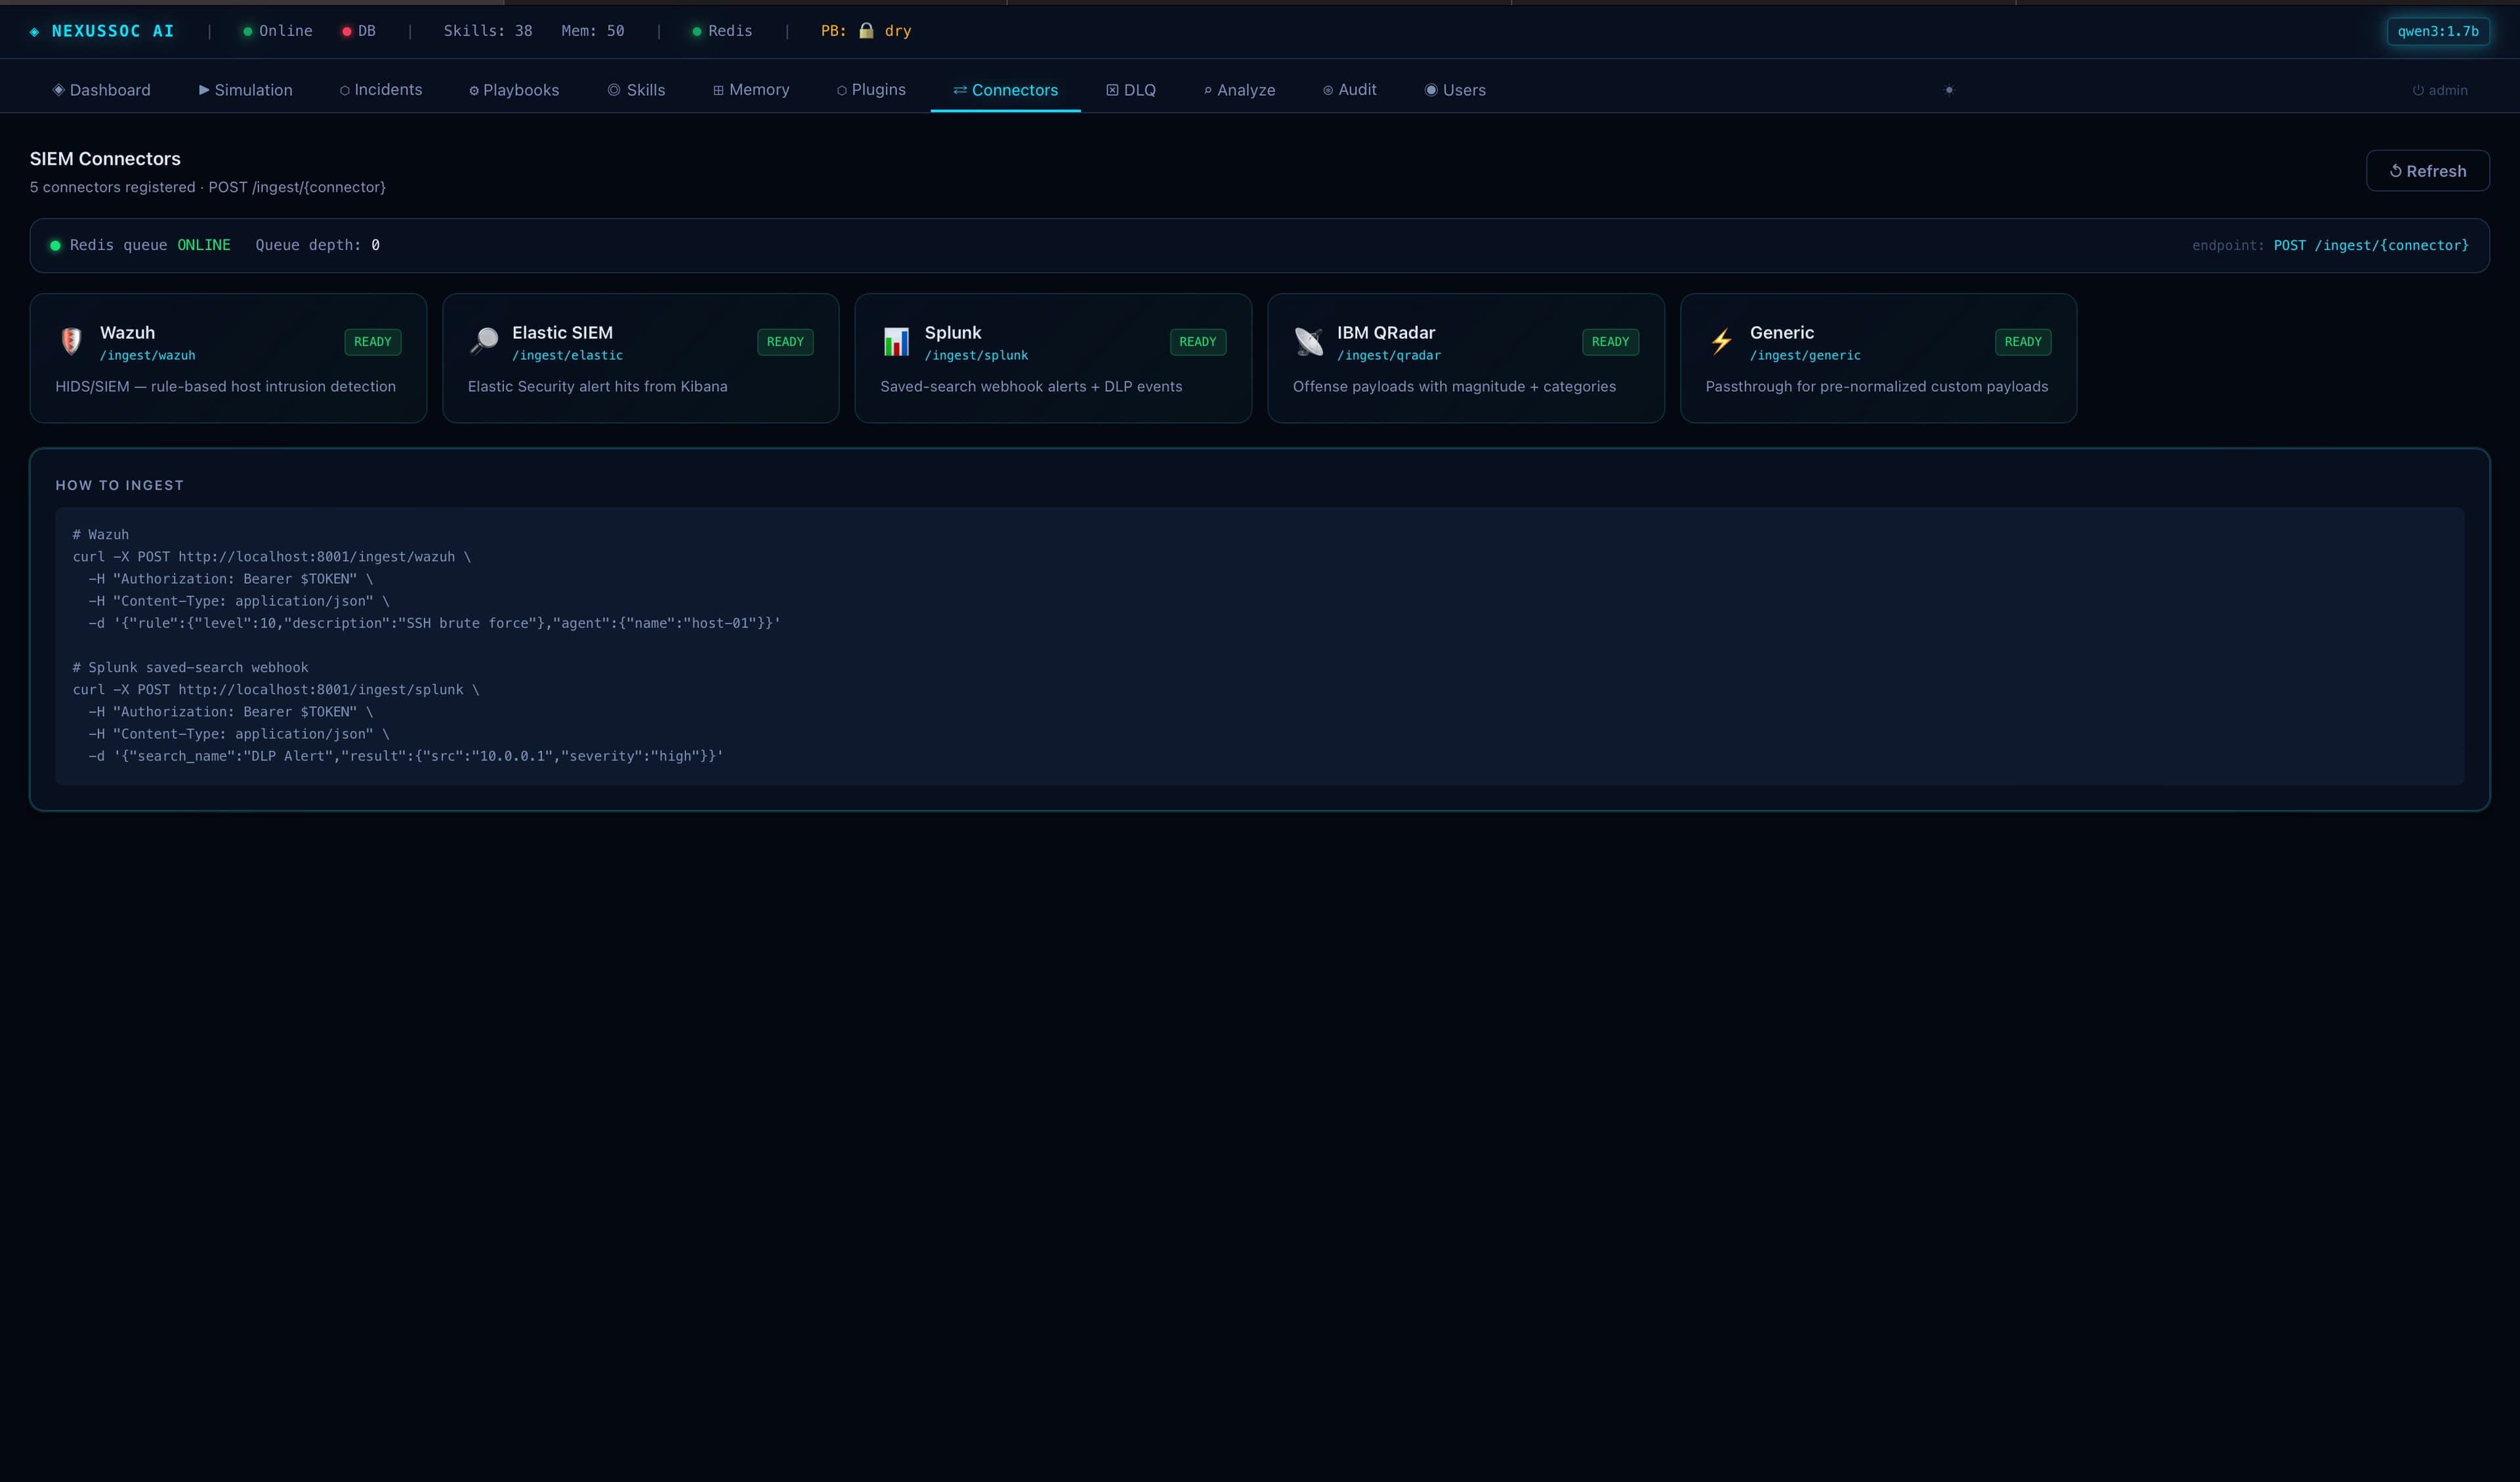Click the Generic lightning bolt icon
Screen dimensions: 2520x1482
(x=1721, y=342)
